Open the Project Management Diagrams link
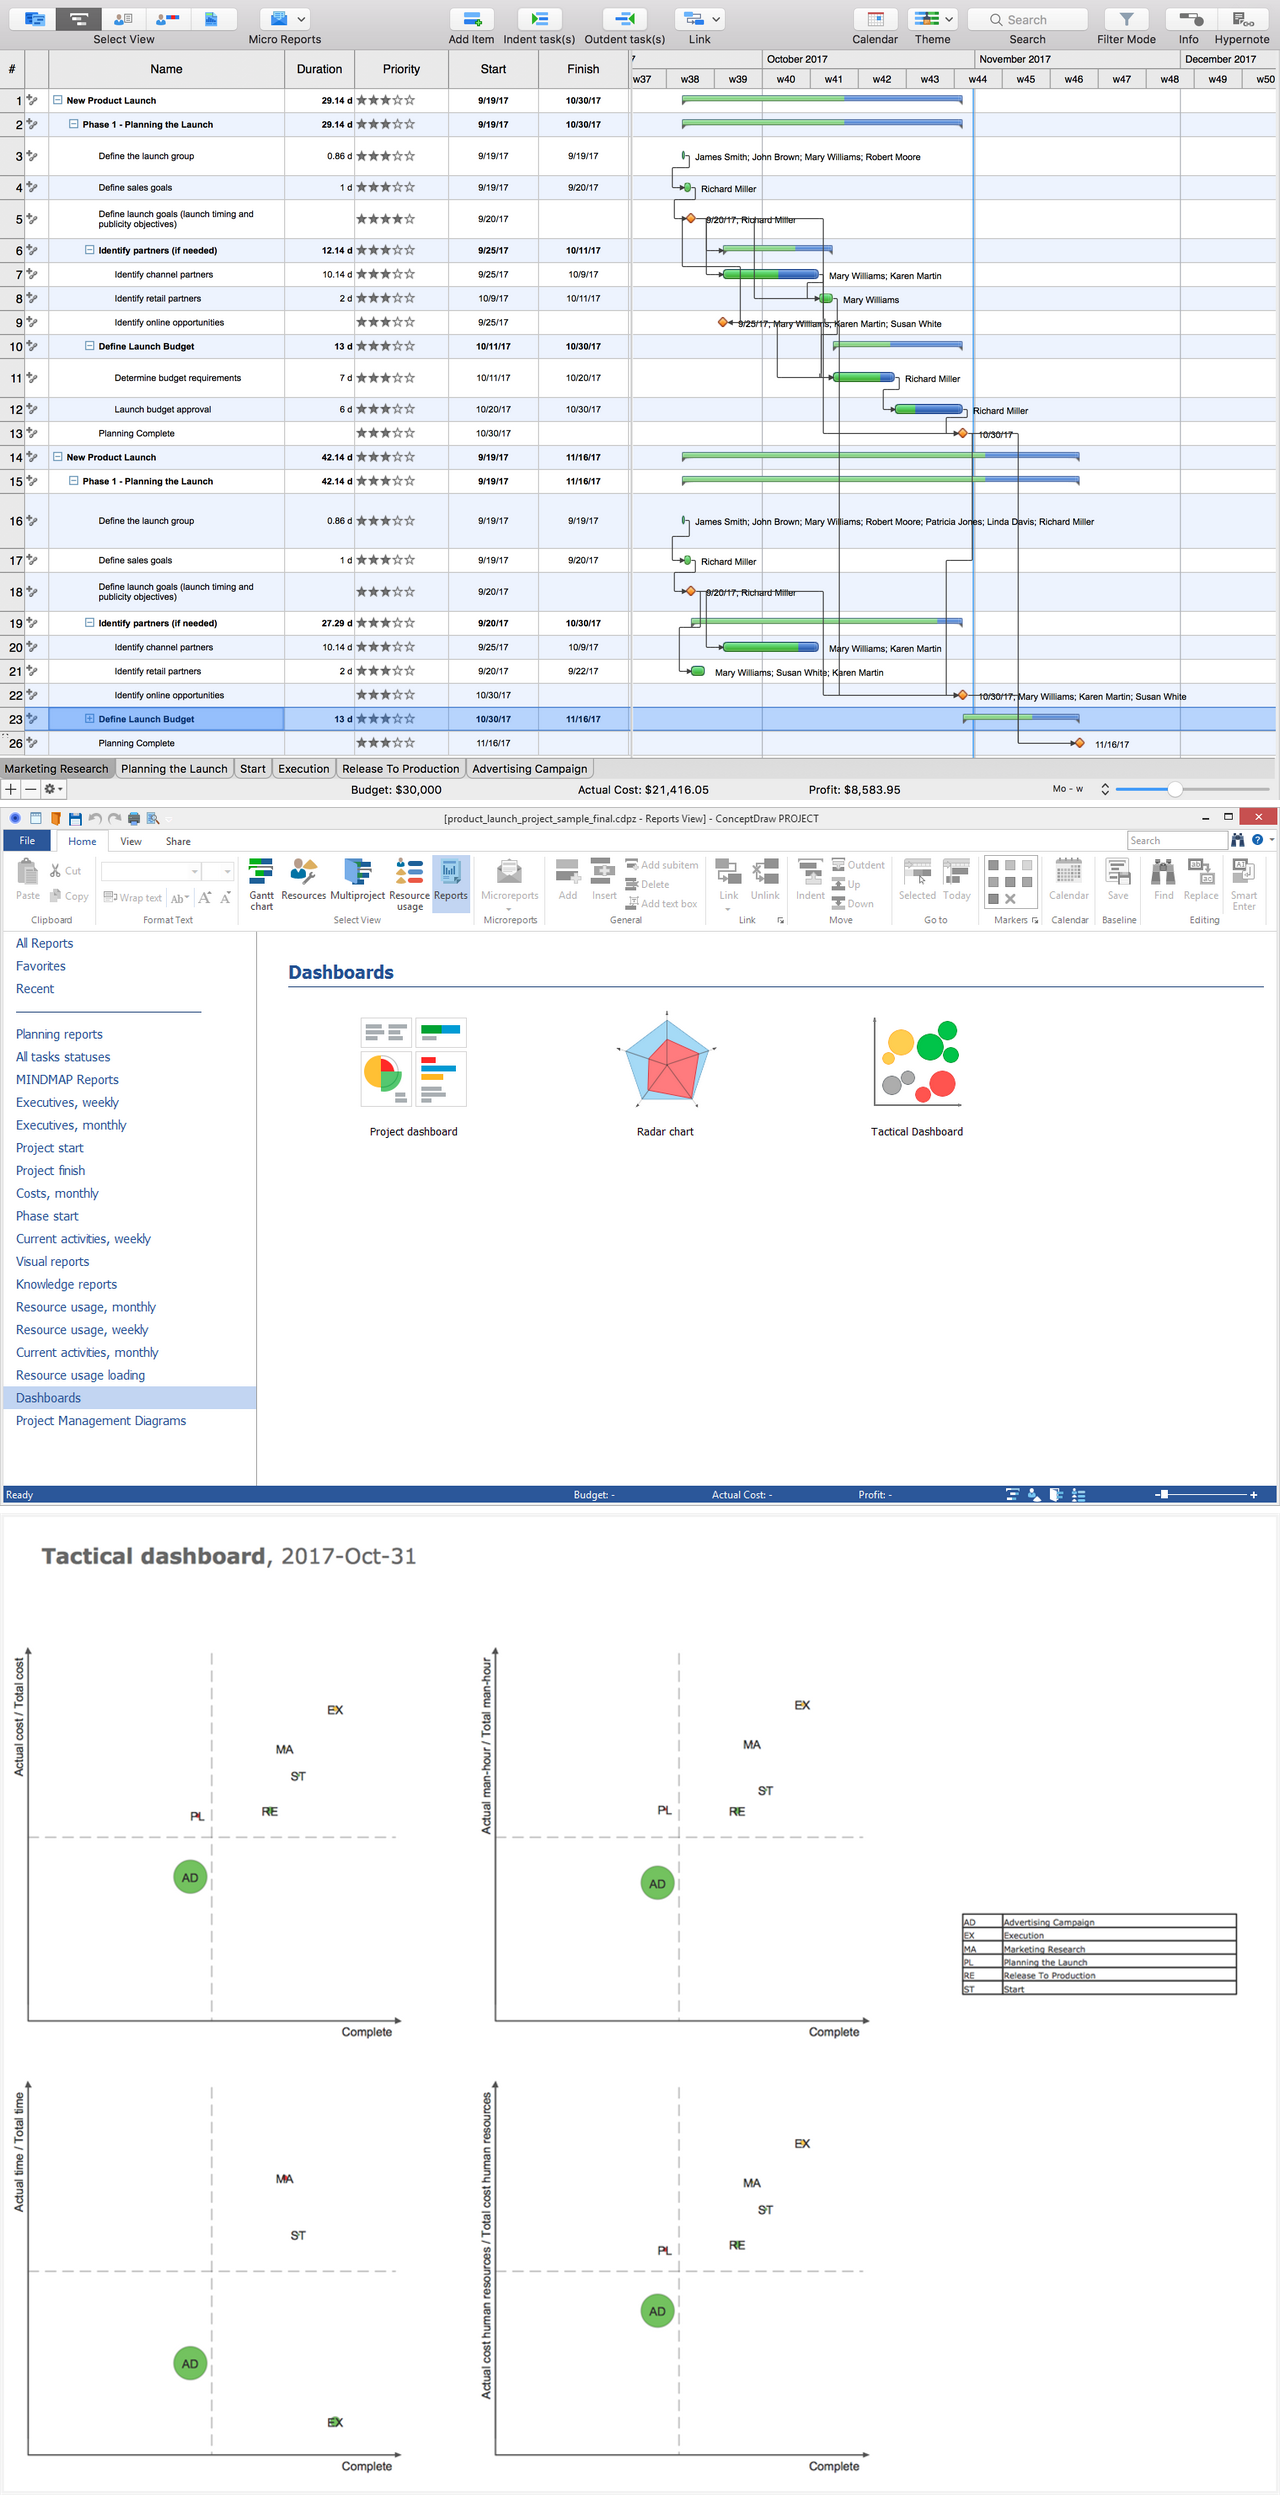Viewport: 1283px width, 2496px height. (x=101, y=1423)
